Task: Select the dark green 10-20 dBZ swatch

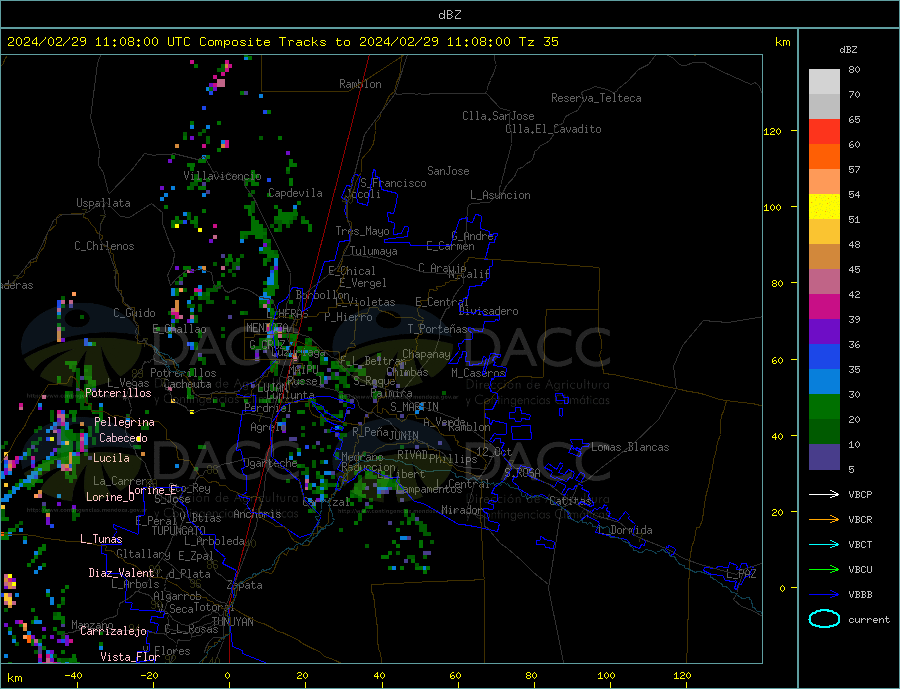Action: [x=824, y=432]
